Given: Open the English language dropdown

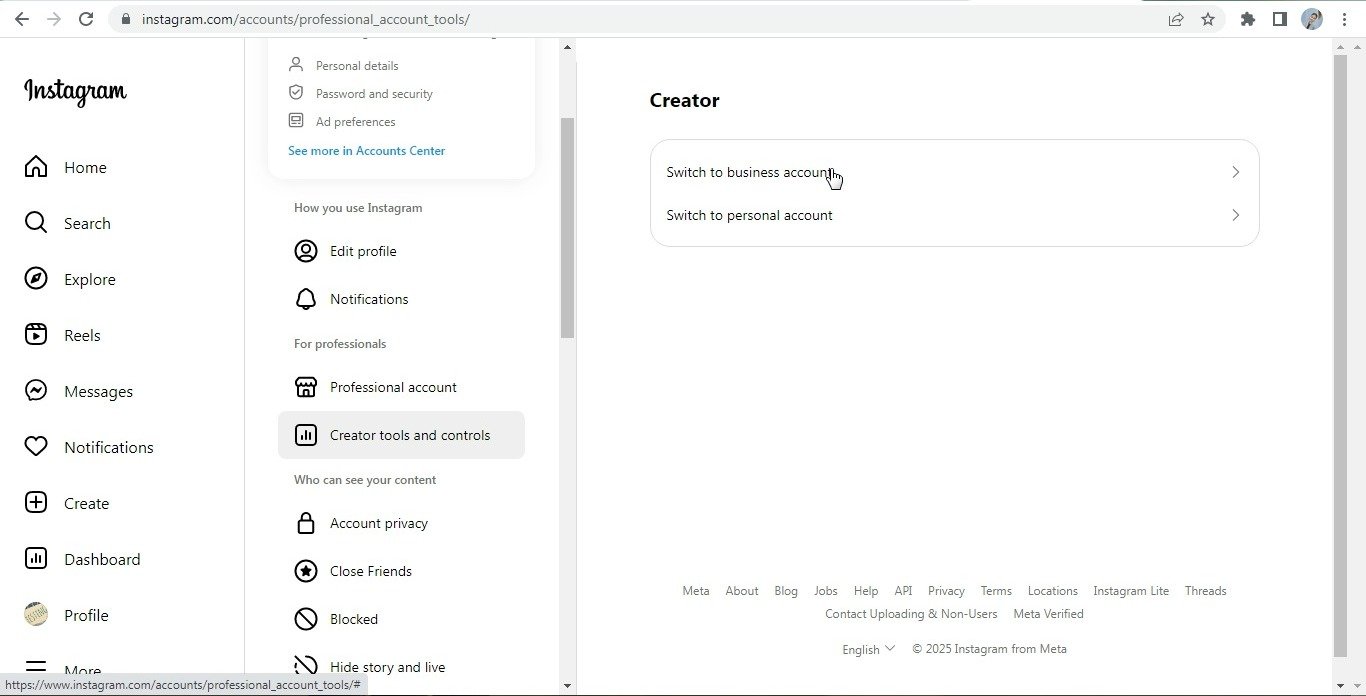Looking at the screenshot, I should click(x=868, y=649).
